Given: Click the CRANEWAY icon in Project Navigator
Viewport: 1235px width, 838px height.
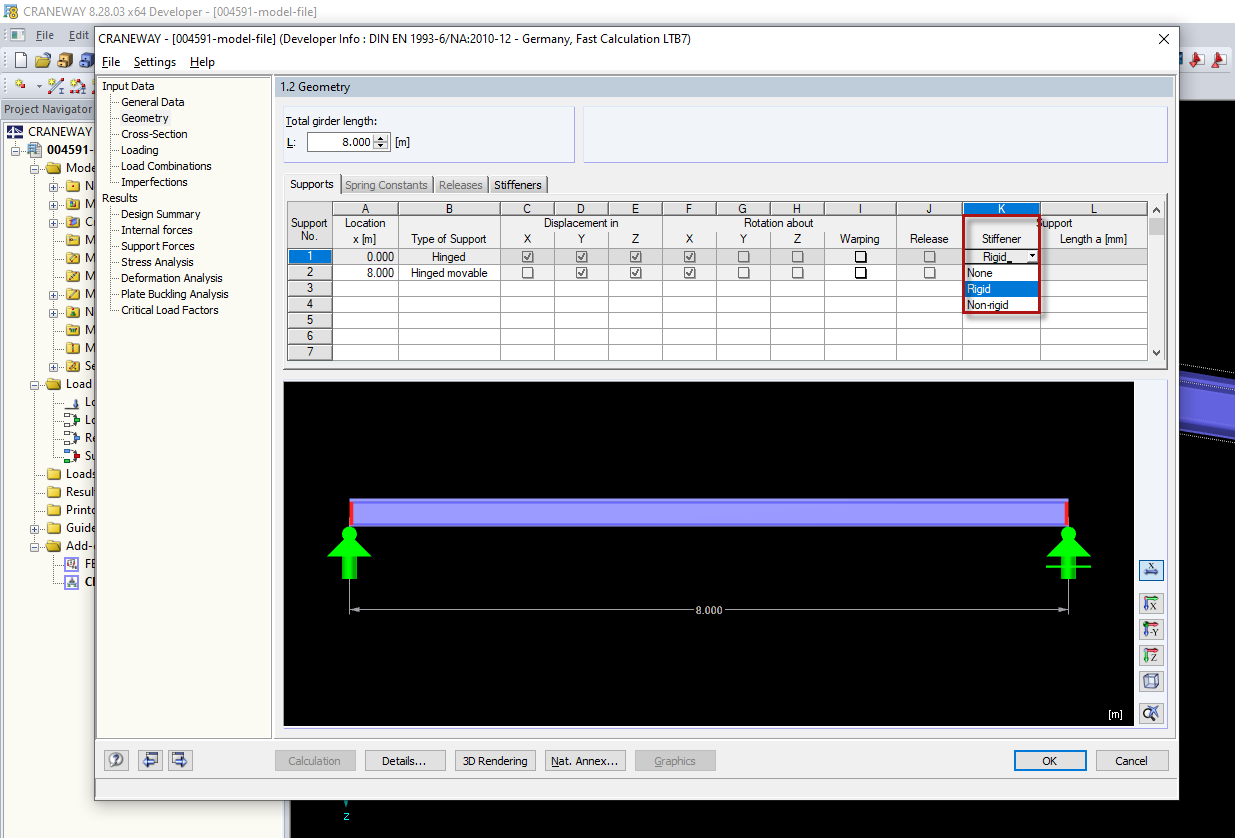Looking at the screenshot, I should 15,131.
